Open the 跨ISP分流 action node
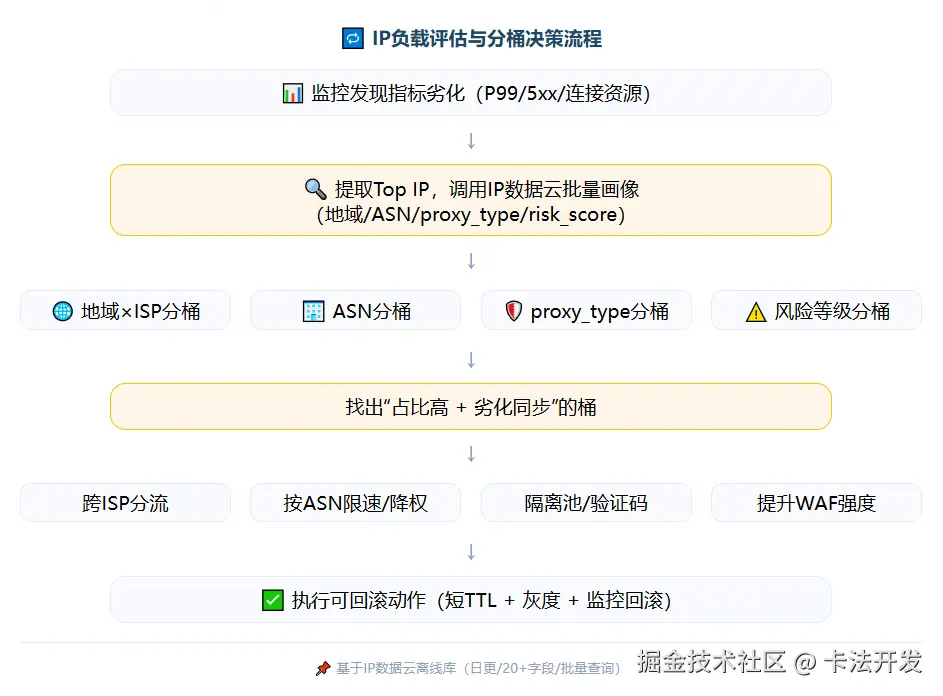This screenshot has height=696, width=943. pos(125,503)
